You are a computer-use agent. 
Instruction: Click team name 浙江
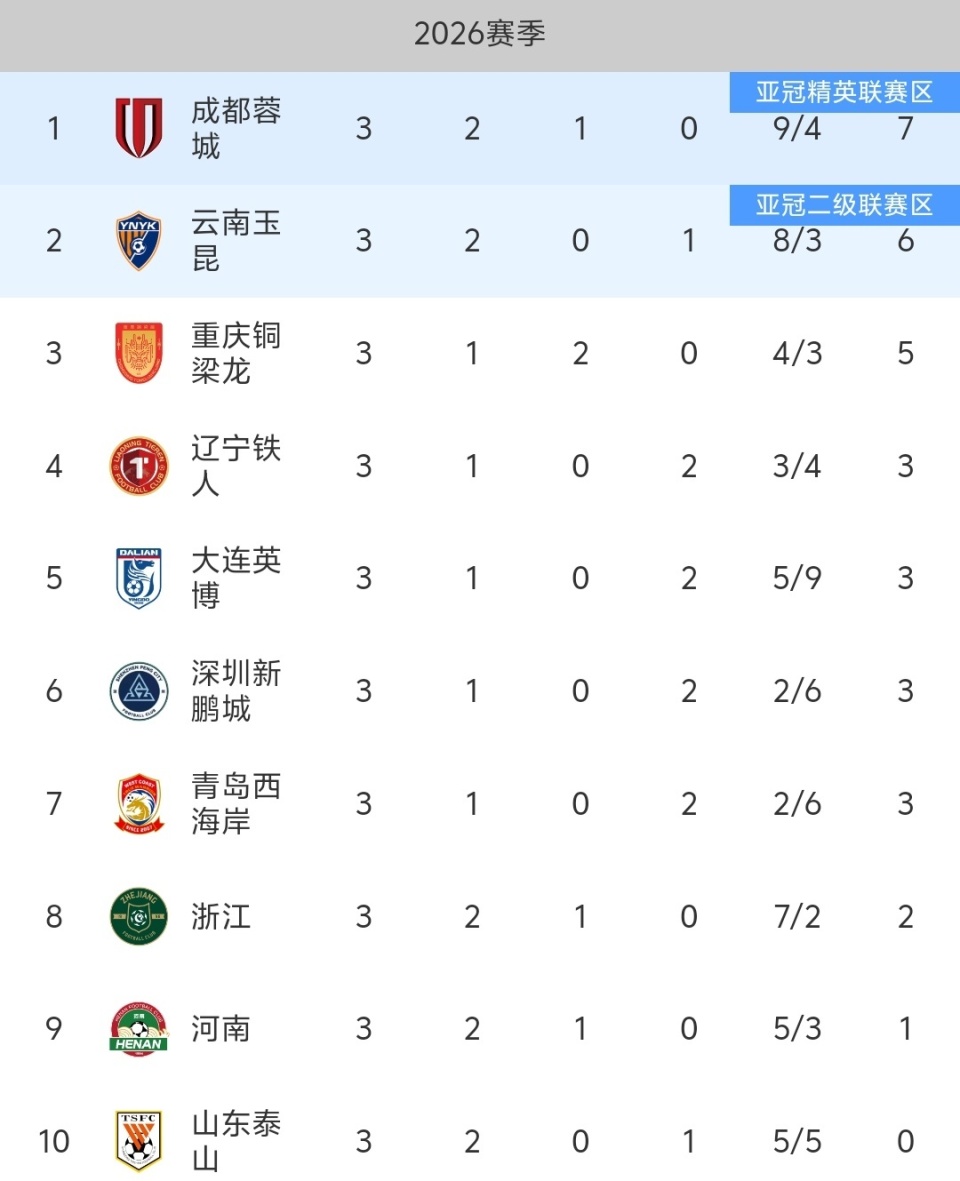(221, 916)
